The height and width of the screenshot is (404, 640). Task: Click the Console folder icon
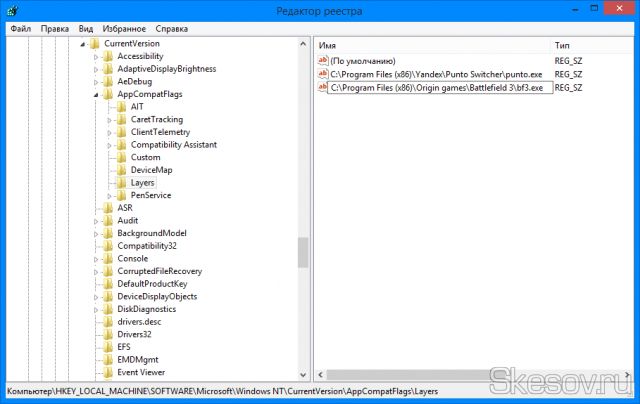point(108,258)
